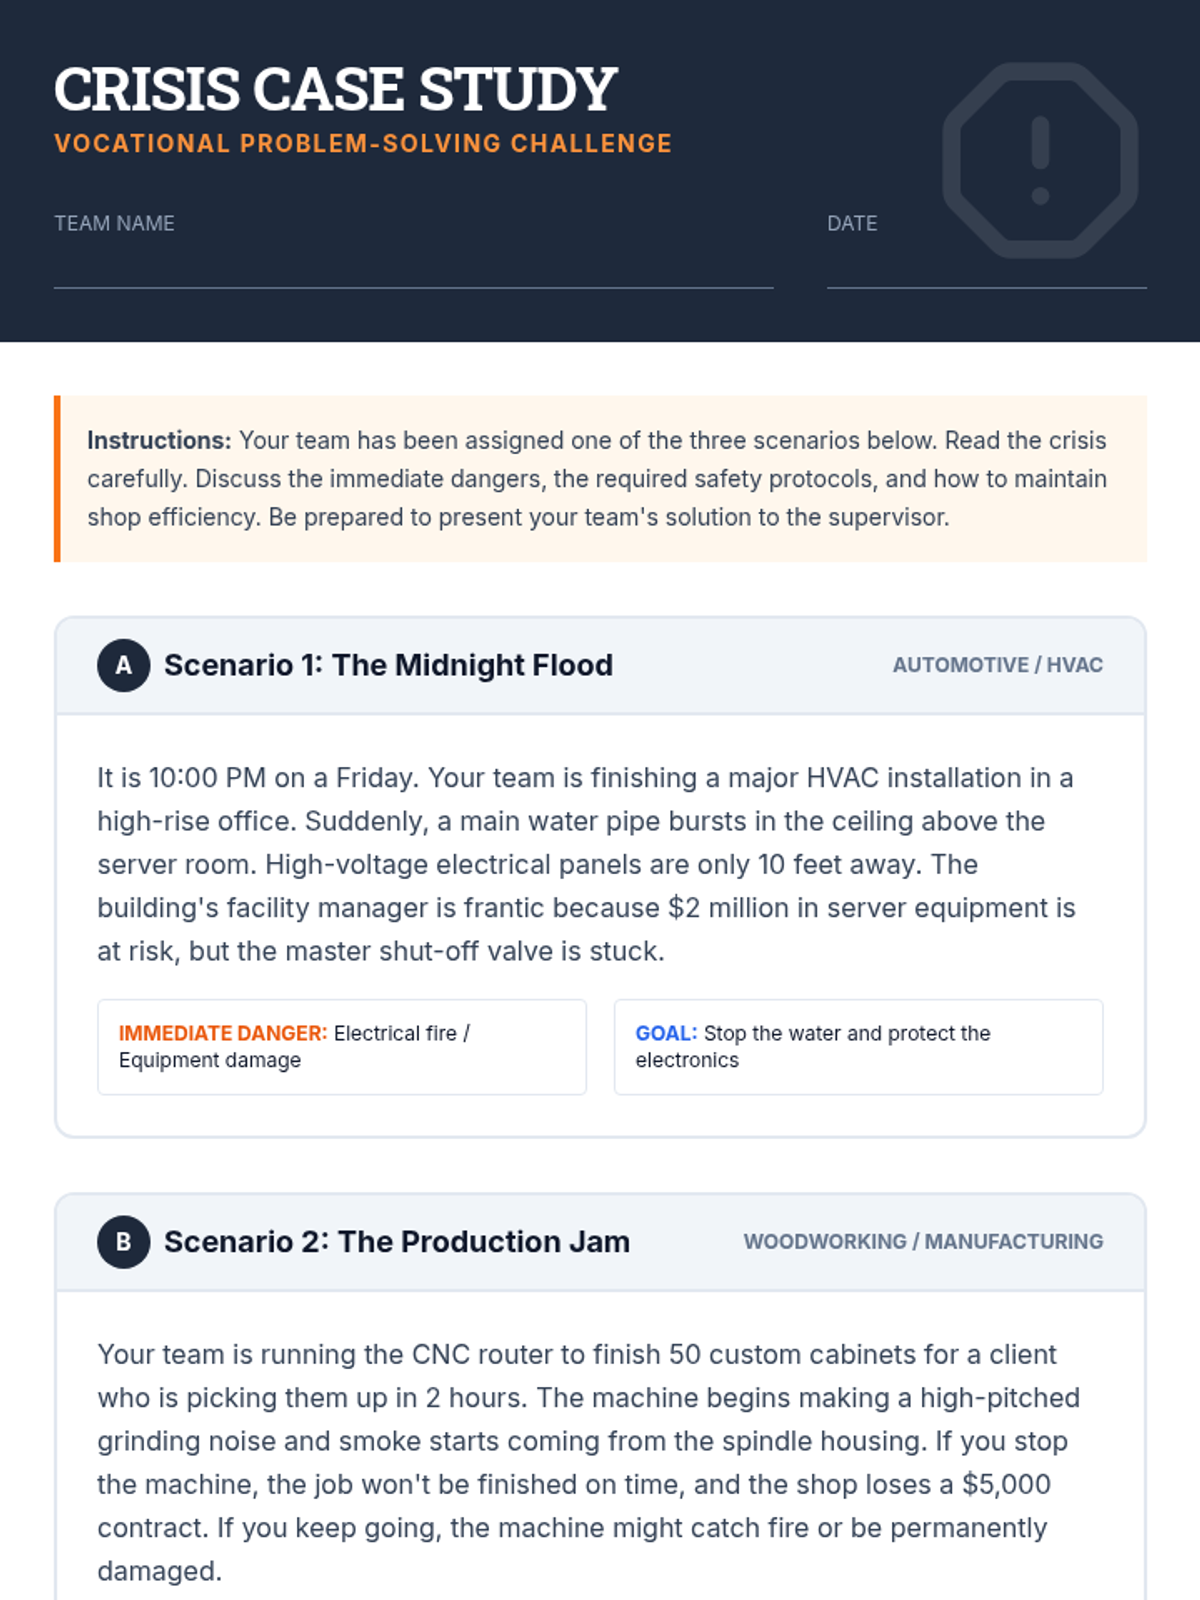Click the Goal box about stopping water
The height and width of the screenshot is (1600, 1200).
[x=858, y=1046]
